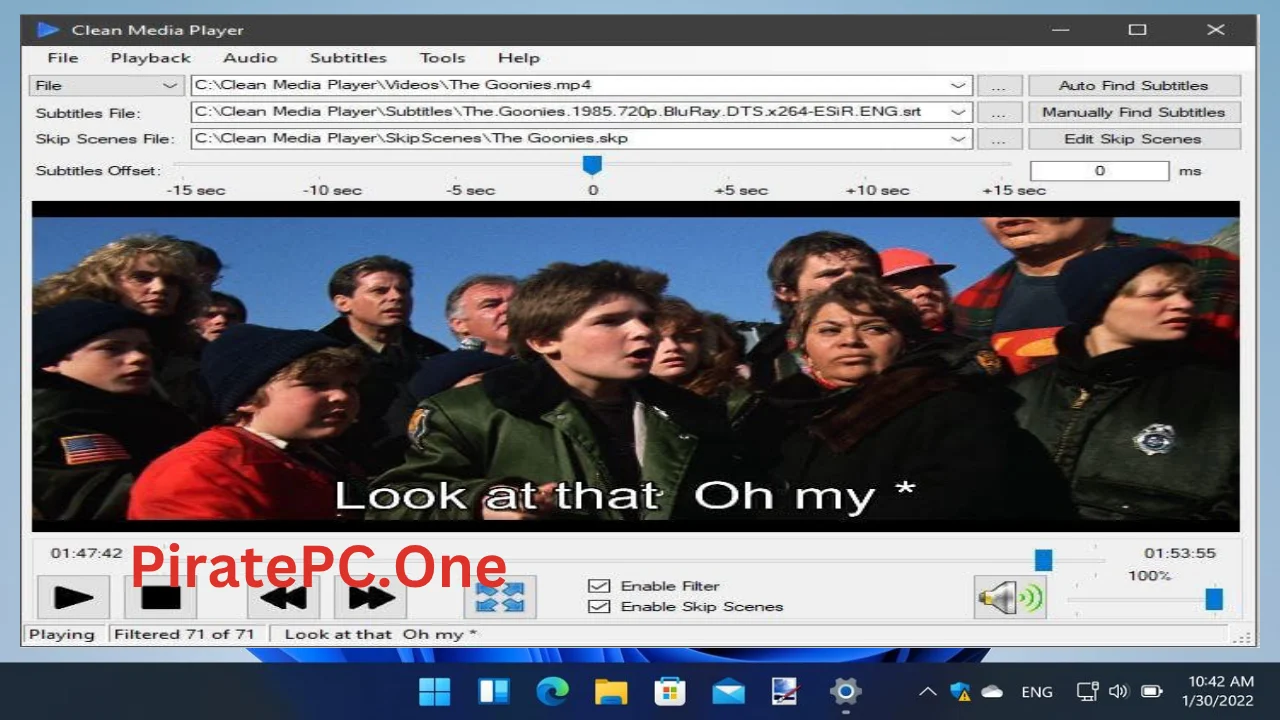Expand the Skip Scenes File path dropdown
This screenshot has height=720, width=1280.
pos(958,138)
